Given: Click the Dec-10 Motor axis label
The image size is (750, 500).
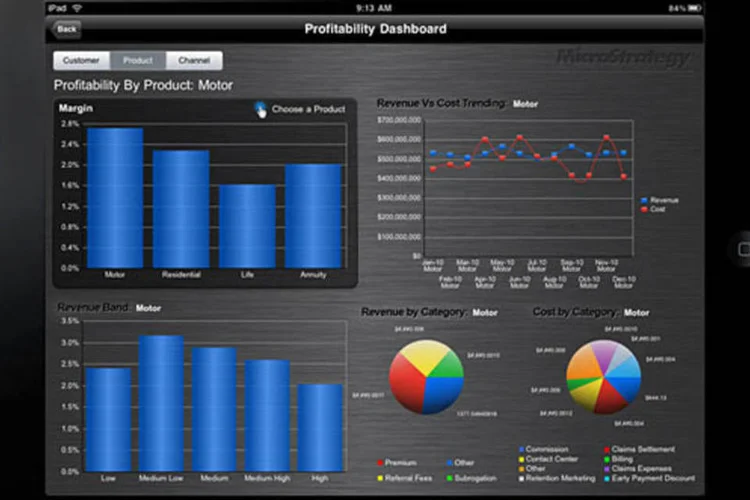Looking at the screenshot, I should 624,282.
